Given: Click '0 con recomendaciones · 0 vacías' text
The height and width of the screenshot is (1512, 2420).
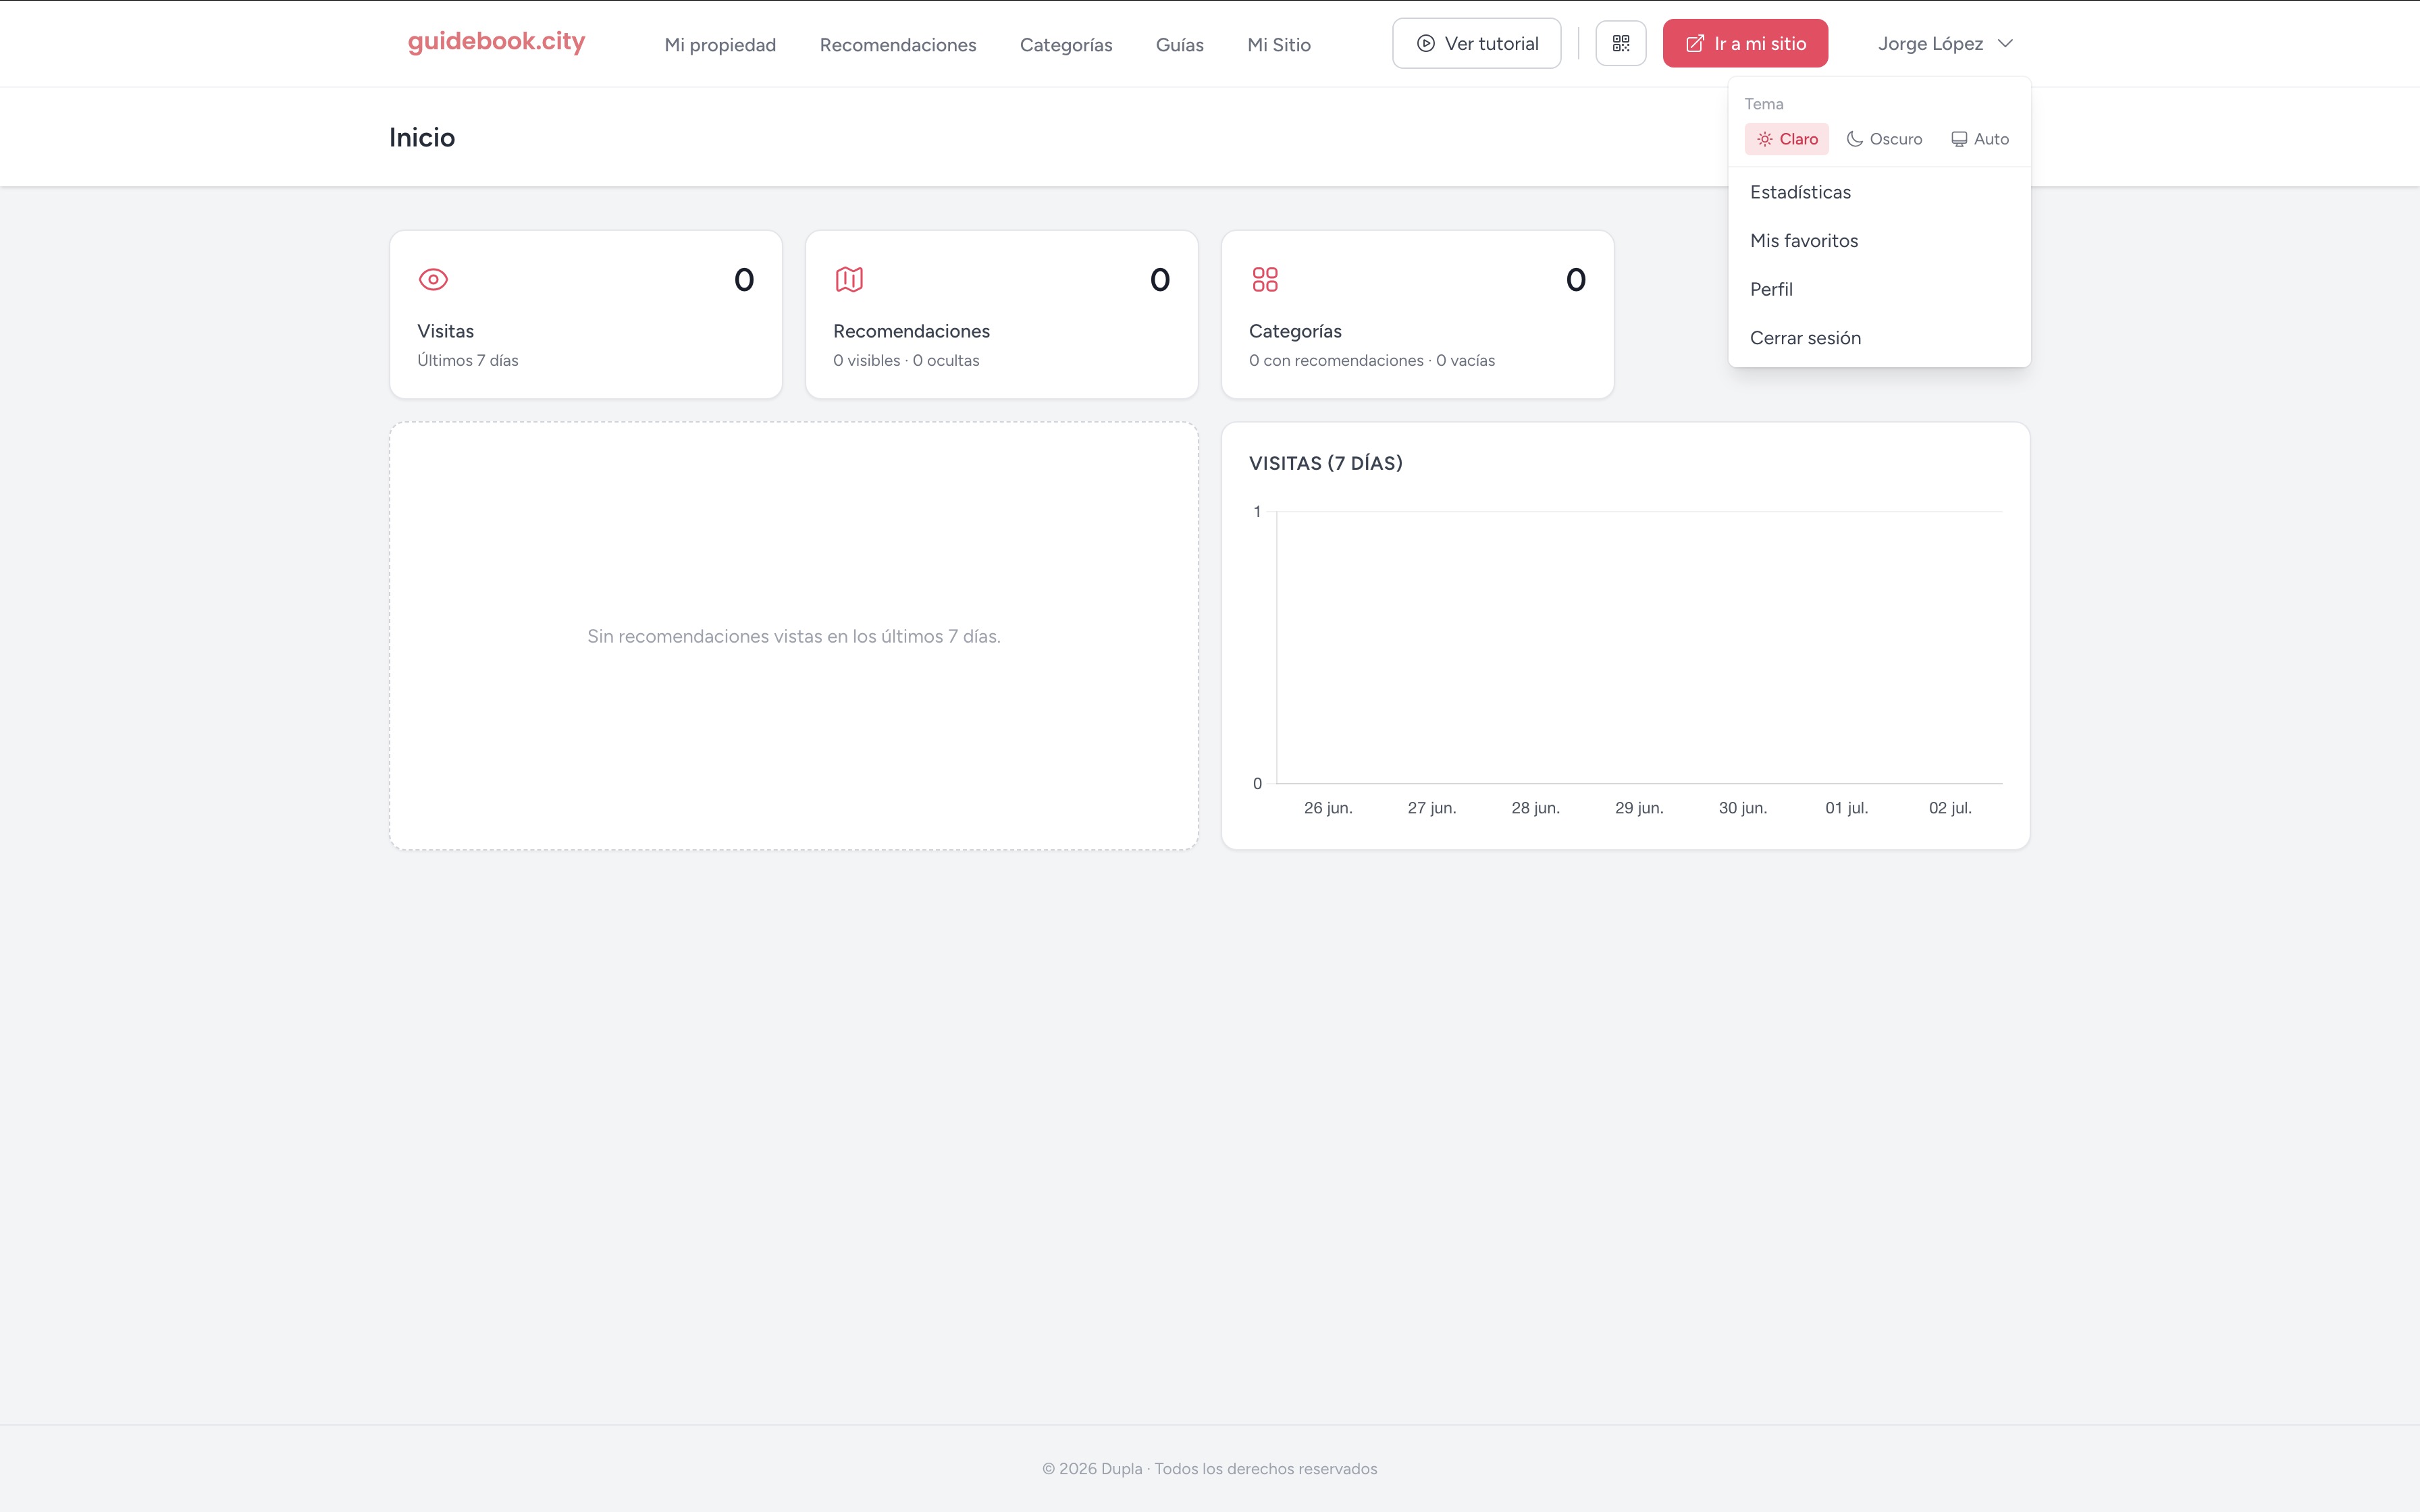Looking at the screenshot, I should pyautogui.click(x=1372, y=360).
